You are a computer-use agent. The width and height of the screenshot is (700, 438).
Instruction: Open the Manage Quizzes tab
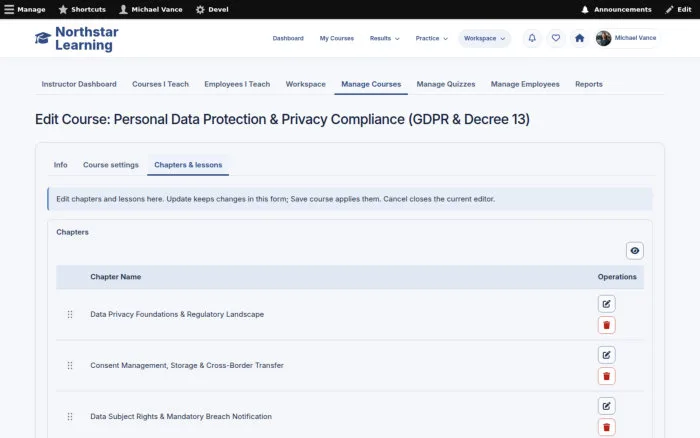(x=446, y=84)
